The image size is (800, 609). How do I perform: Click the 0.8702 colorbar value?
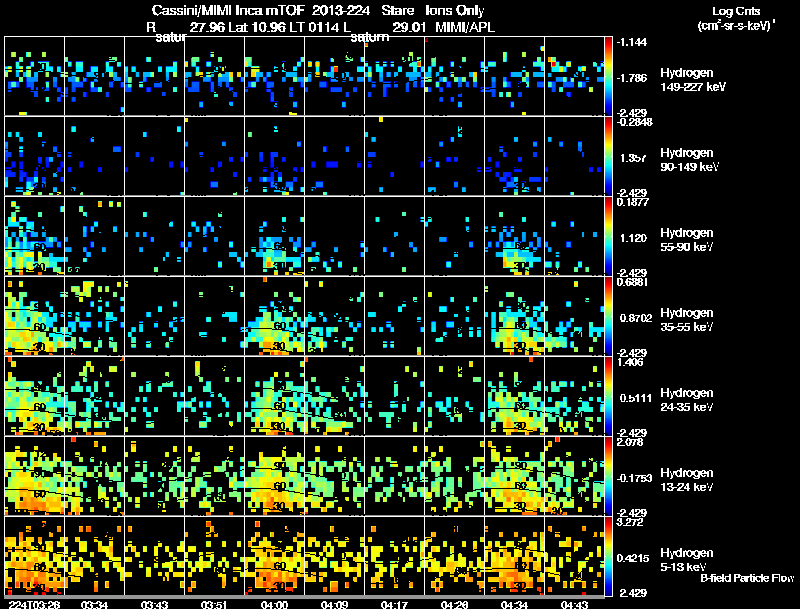click(x=636, y=318)
